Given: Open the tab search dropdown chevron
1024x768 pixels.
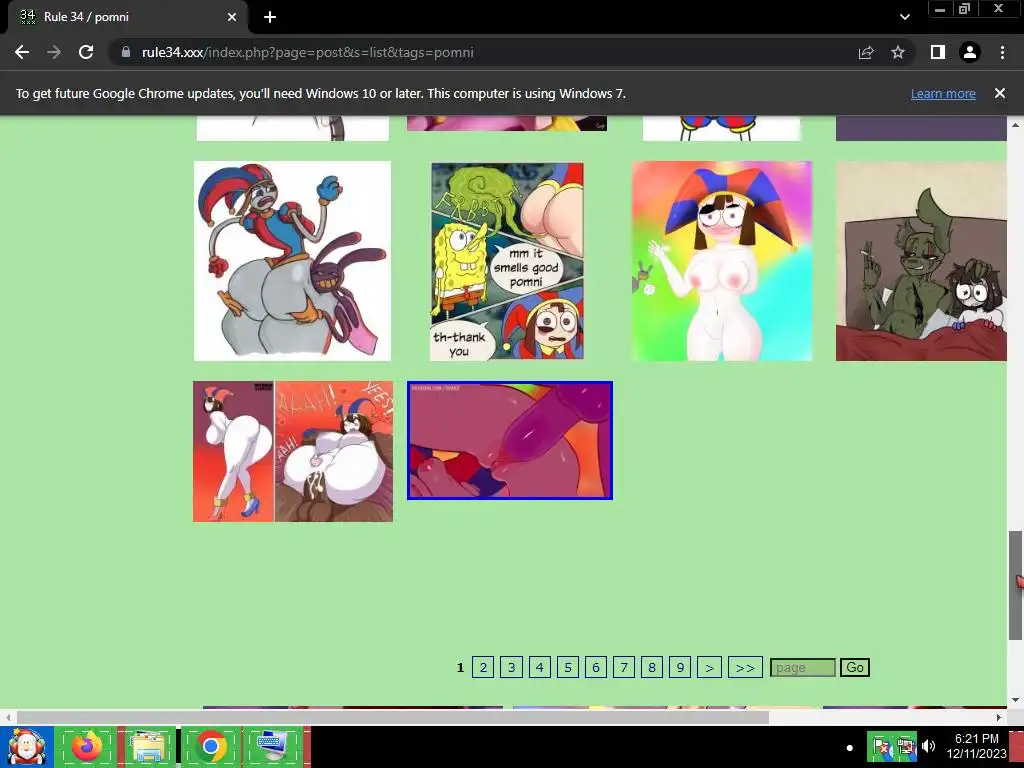Looking at the screenshot, I should tap(904, 17).
